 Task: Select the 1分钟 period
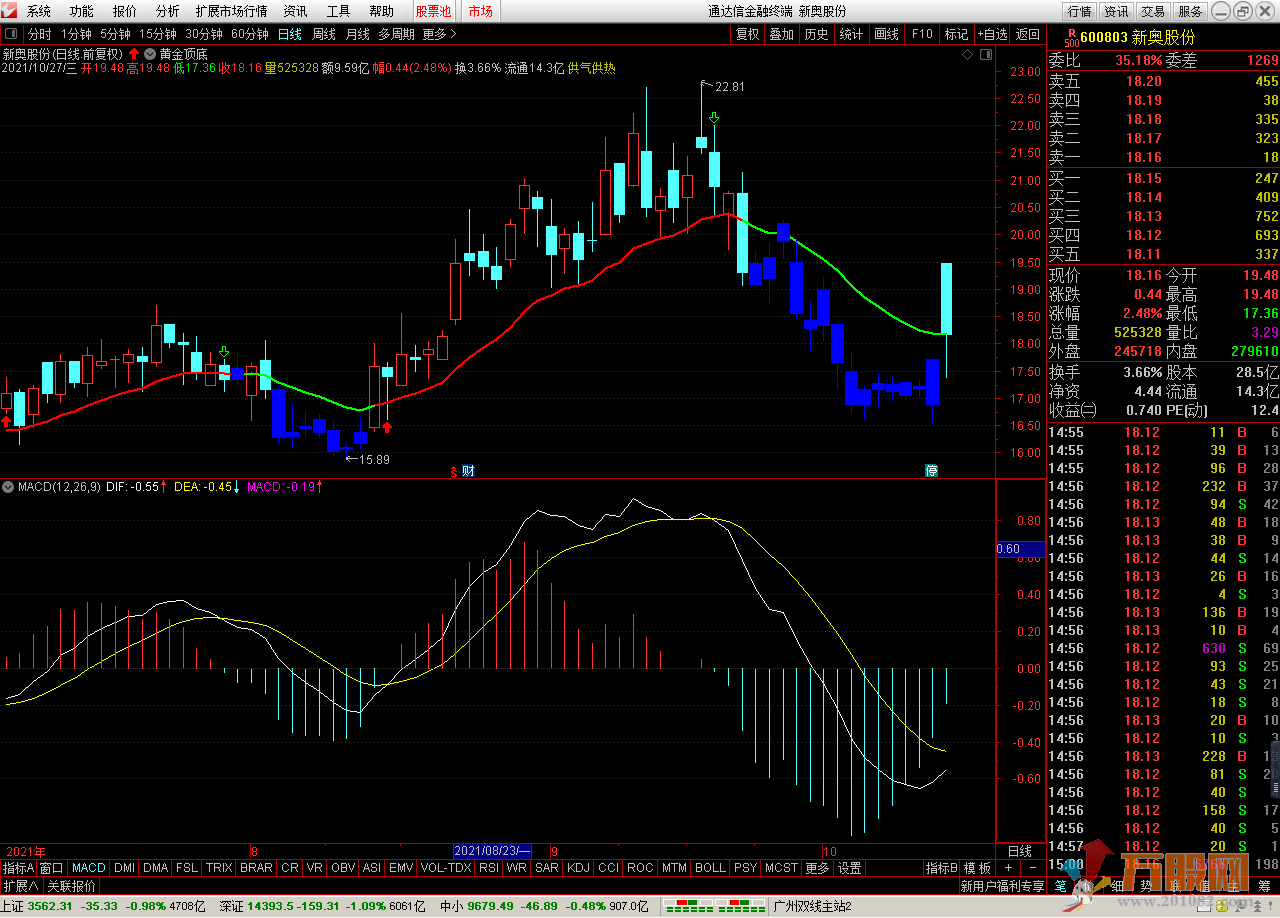(76, 34)
